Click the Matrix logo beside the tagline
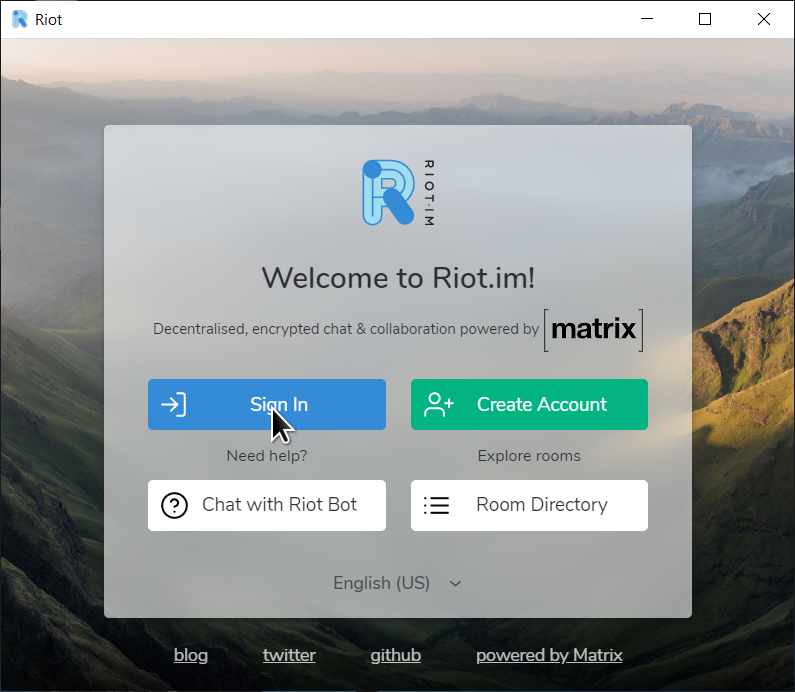 coord(593,329)
